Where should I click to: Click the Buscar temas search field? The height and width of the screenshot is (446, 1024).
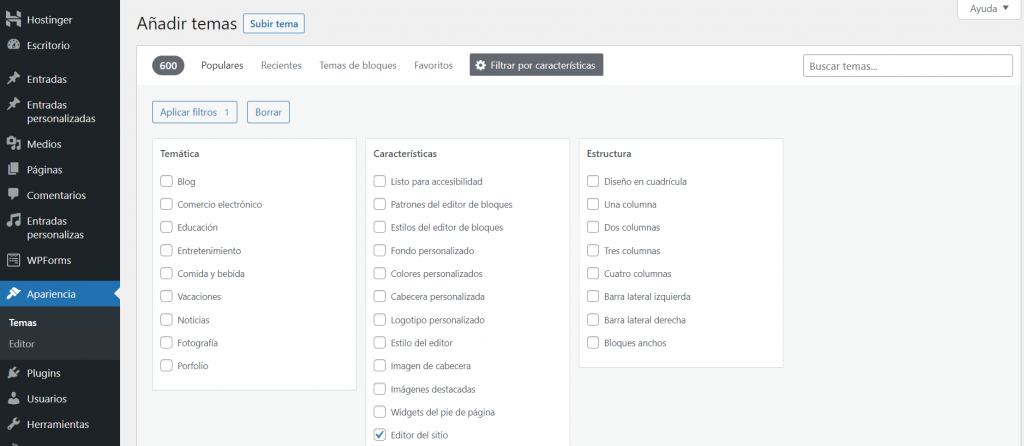907,66
